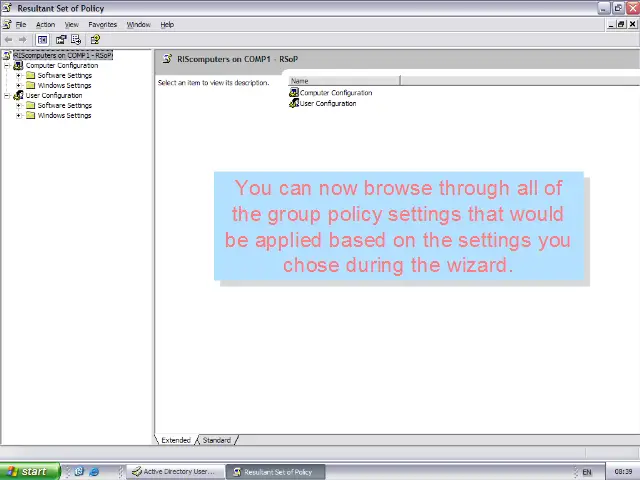The image size is (640, 480).
Task: Toggle the Show/Hide Console Tree icon
Action: 42,40
